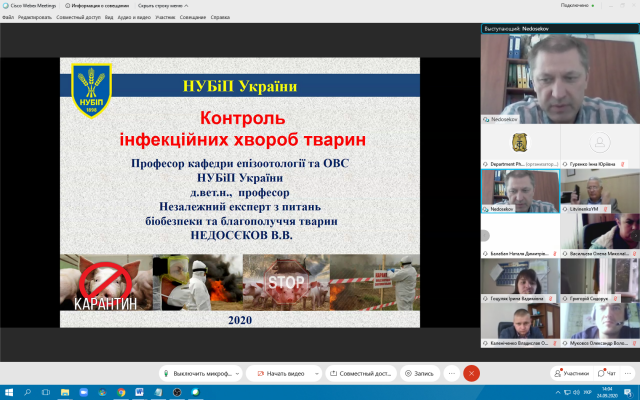Click muted mic icon on LitvinenkoVM tile
The image size is (640, 400).
[x=605, y=209]
